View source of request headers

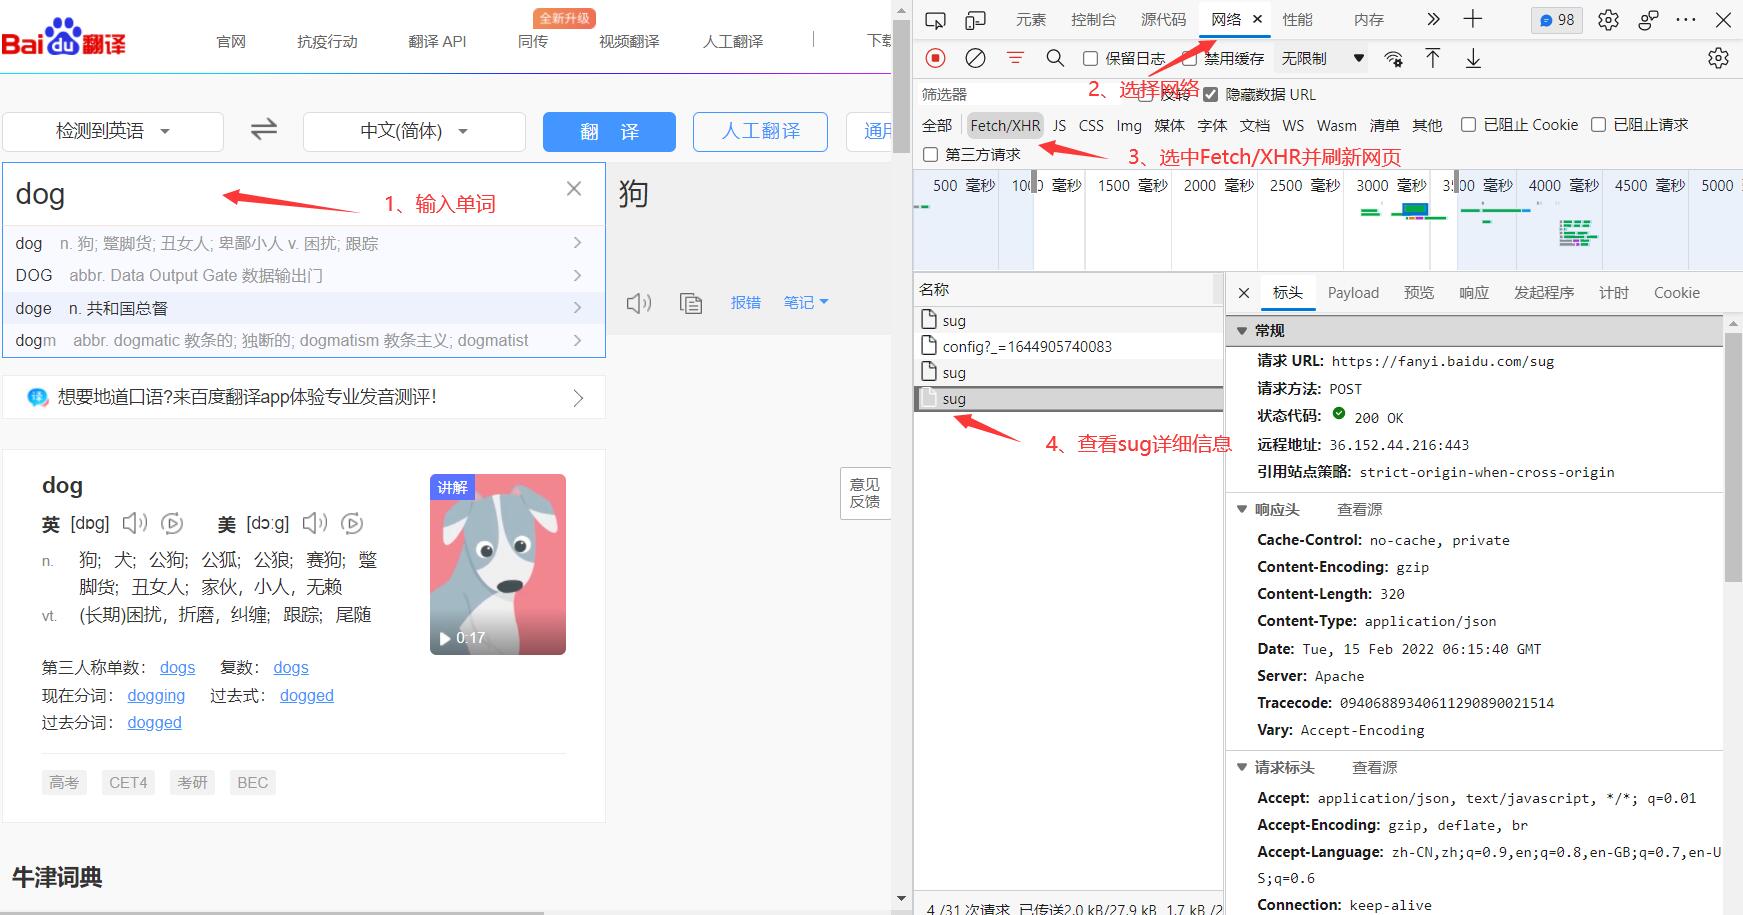pyautogui.click(x=1375, y=768)
